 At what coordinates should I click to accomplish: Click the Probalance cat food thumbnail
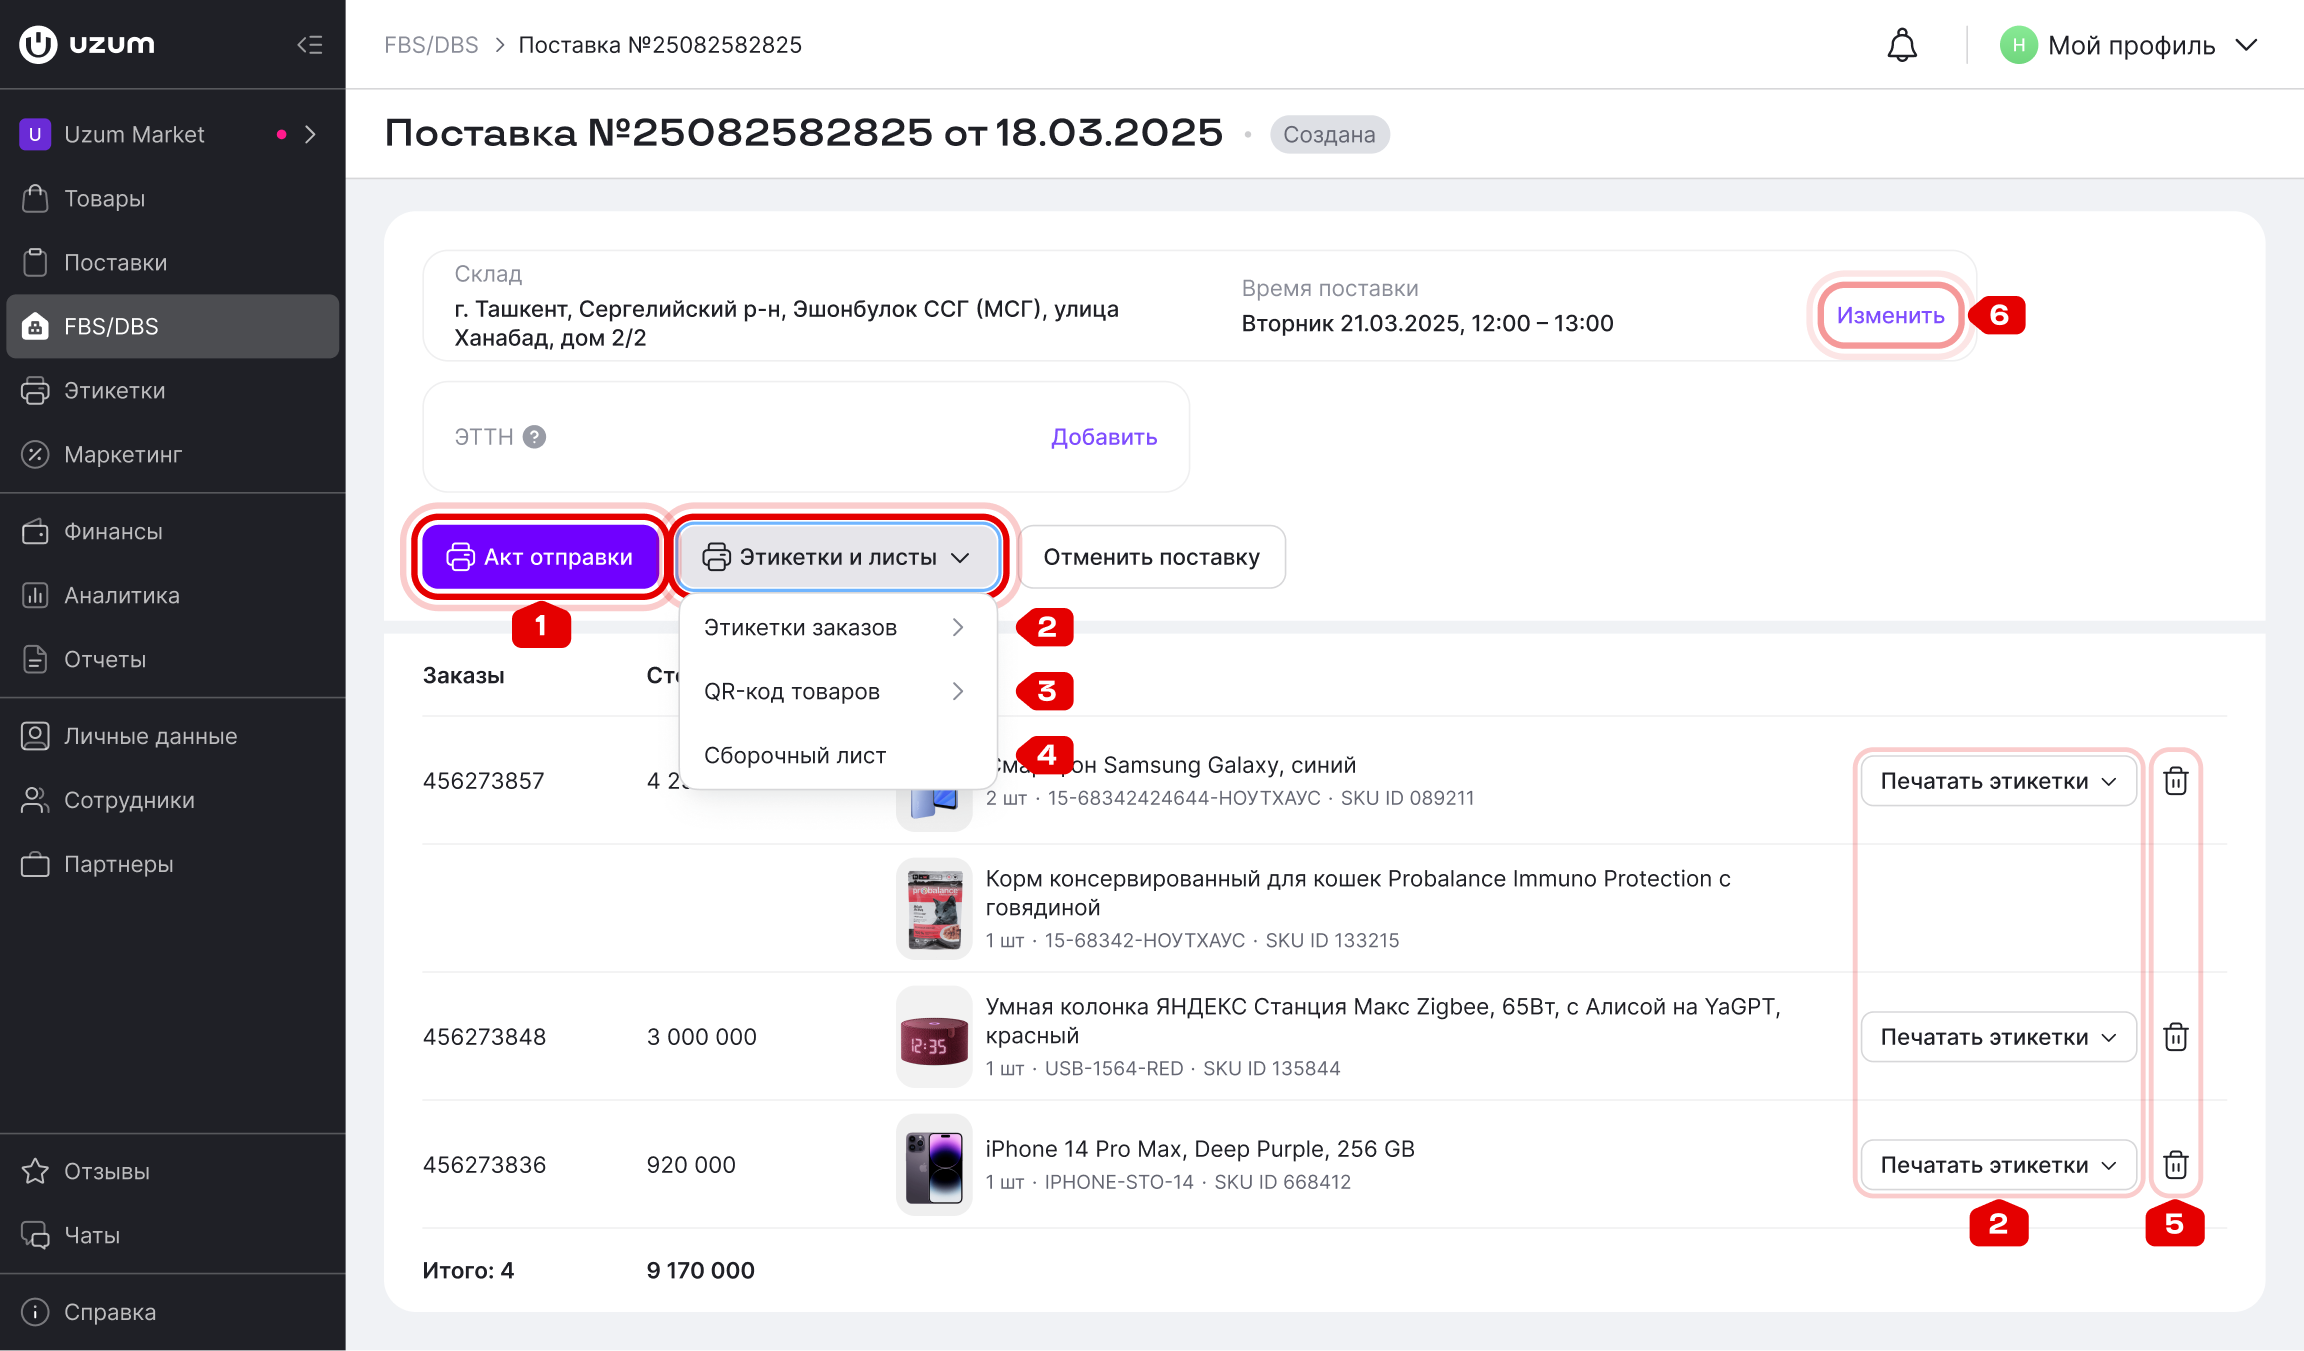click(x=934, y=909)
